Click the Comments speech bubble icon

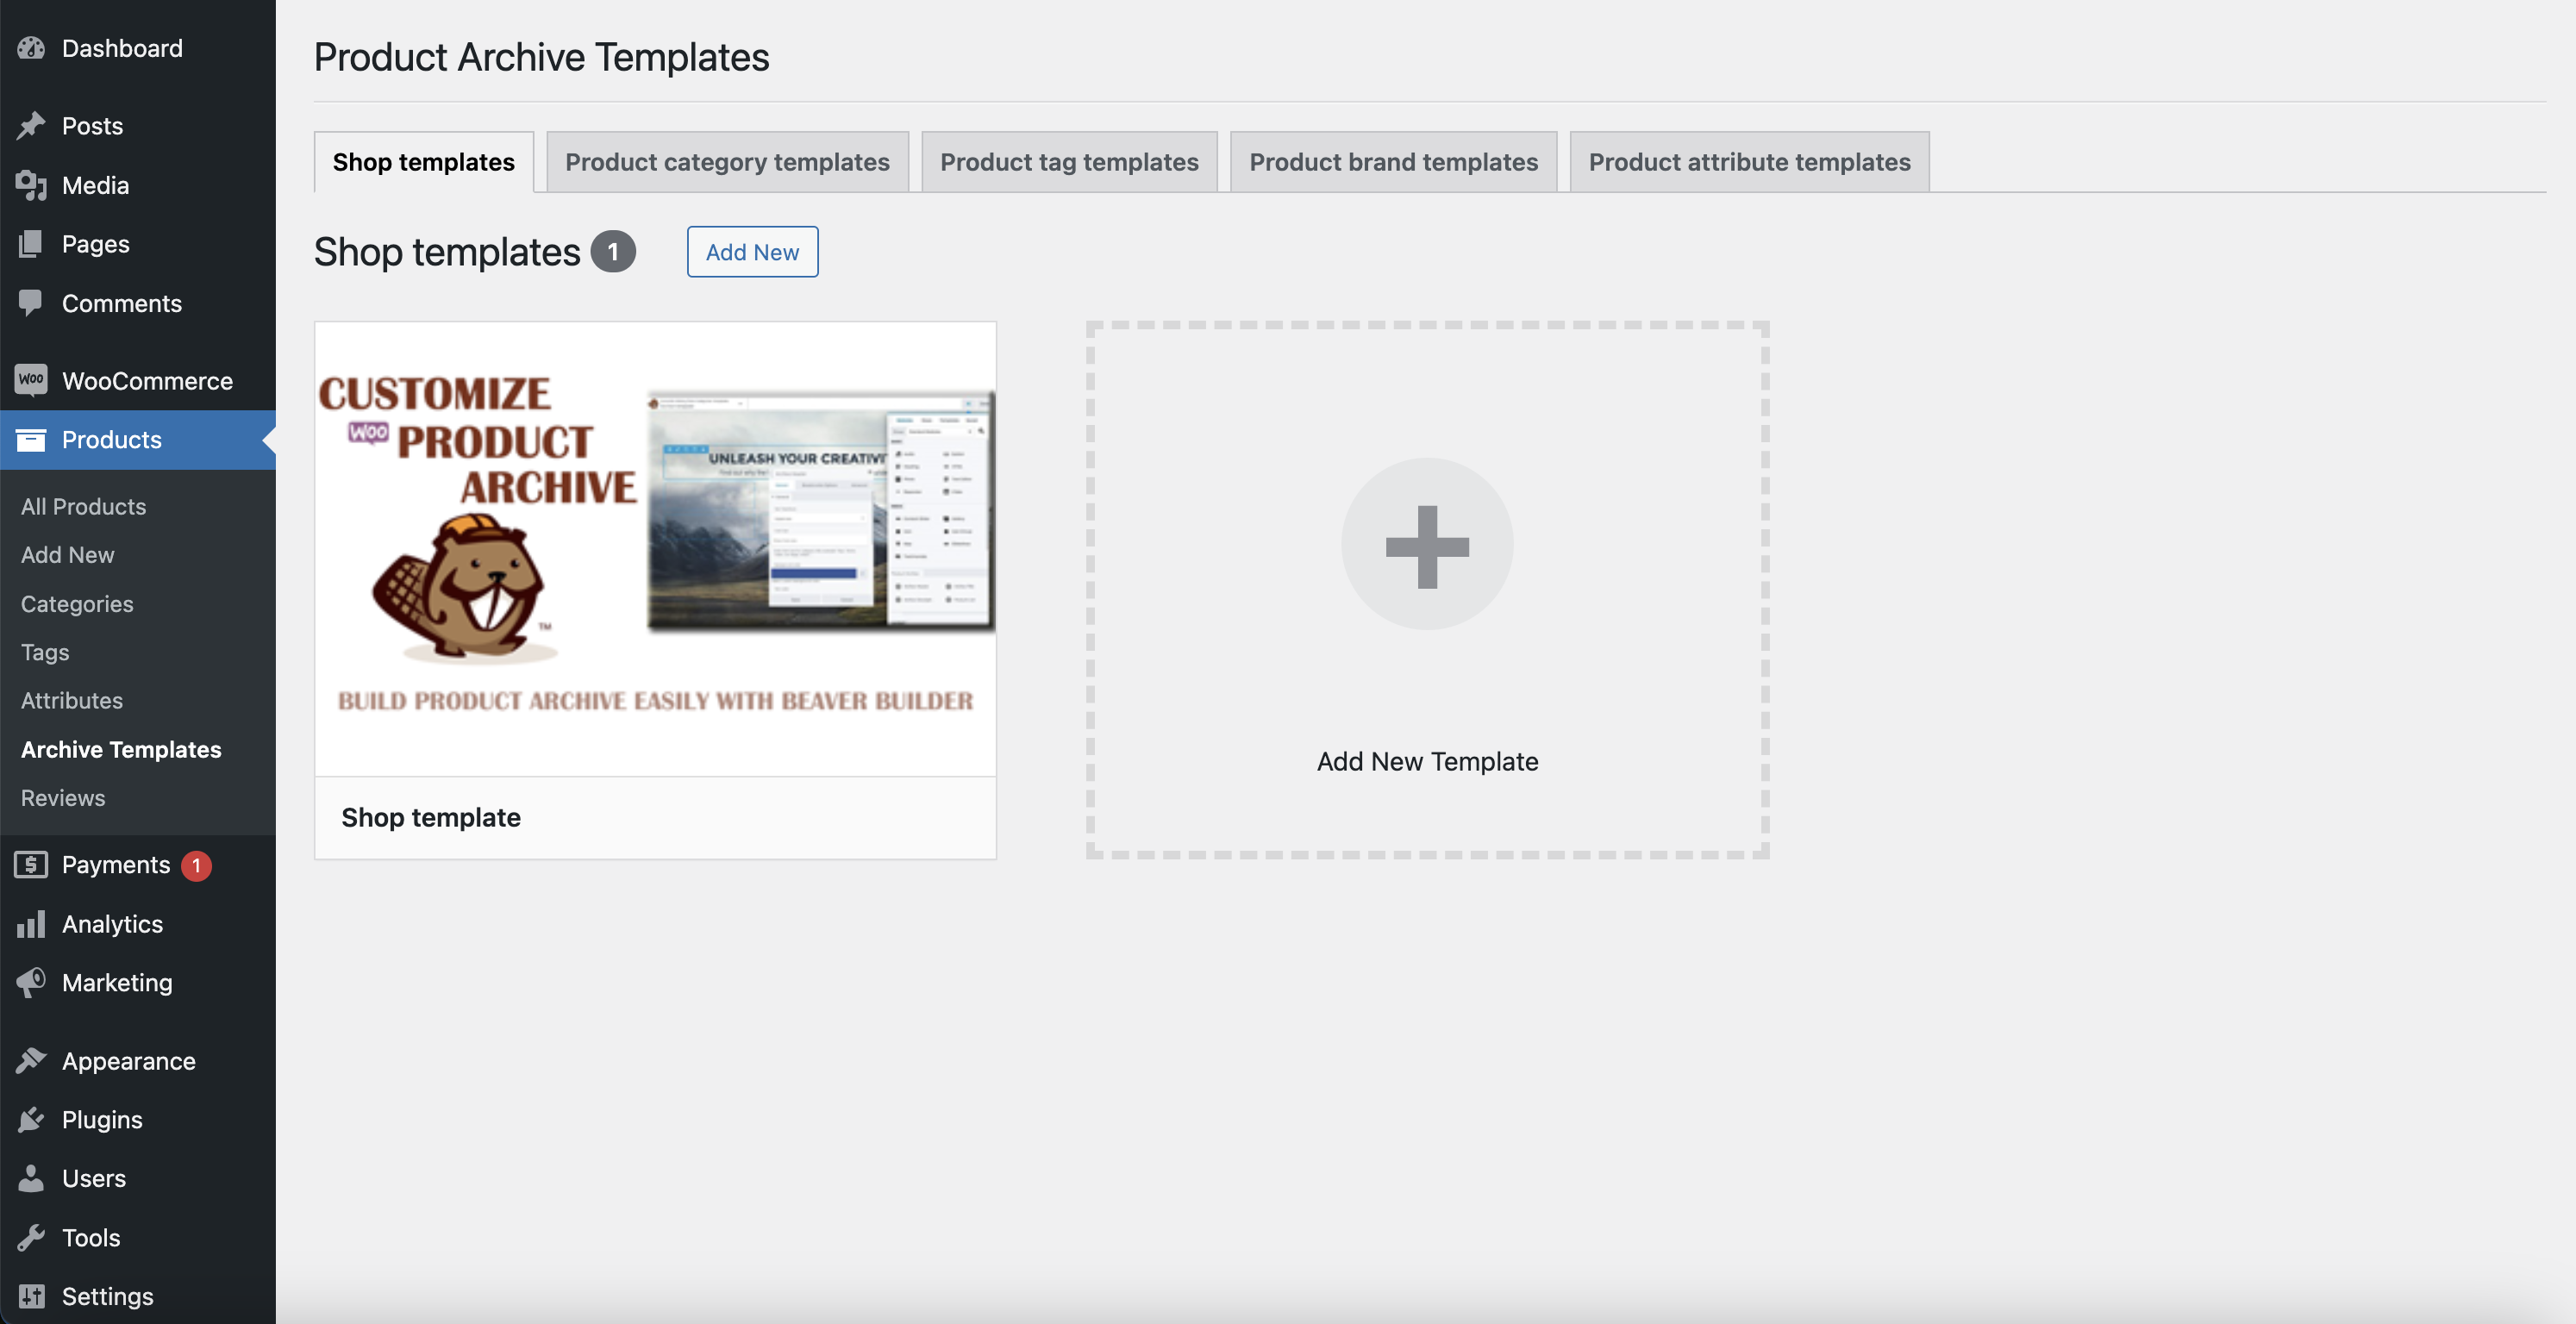31,303
